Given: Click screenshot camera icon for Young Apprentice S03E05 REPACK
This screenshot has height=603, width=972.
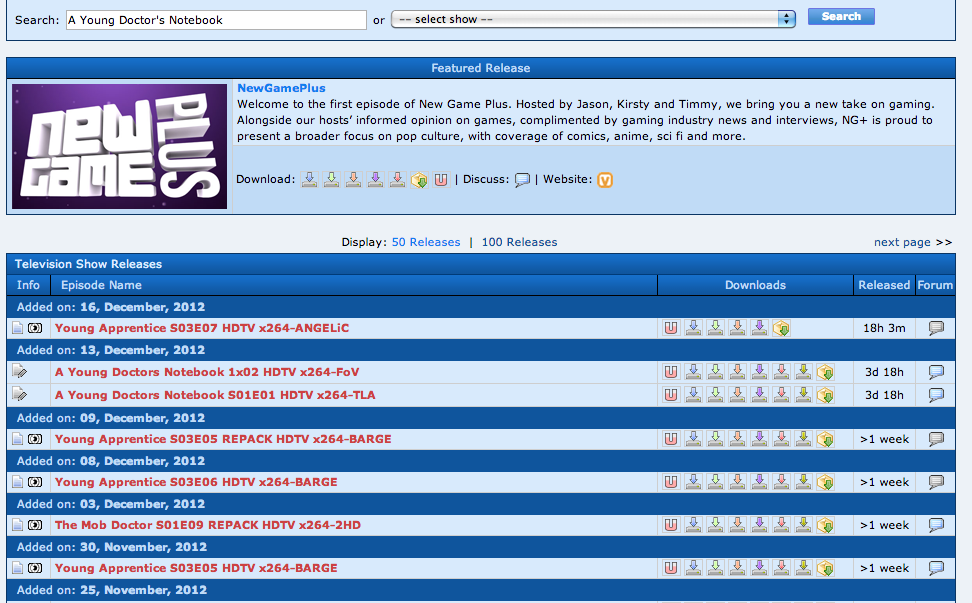Looking at the screenshot, I should click(x=35, y=439).
